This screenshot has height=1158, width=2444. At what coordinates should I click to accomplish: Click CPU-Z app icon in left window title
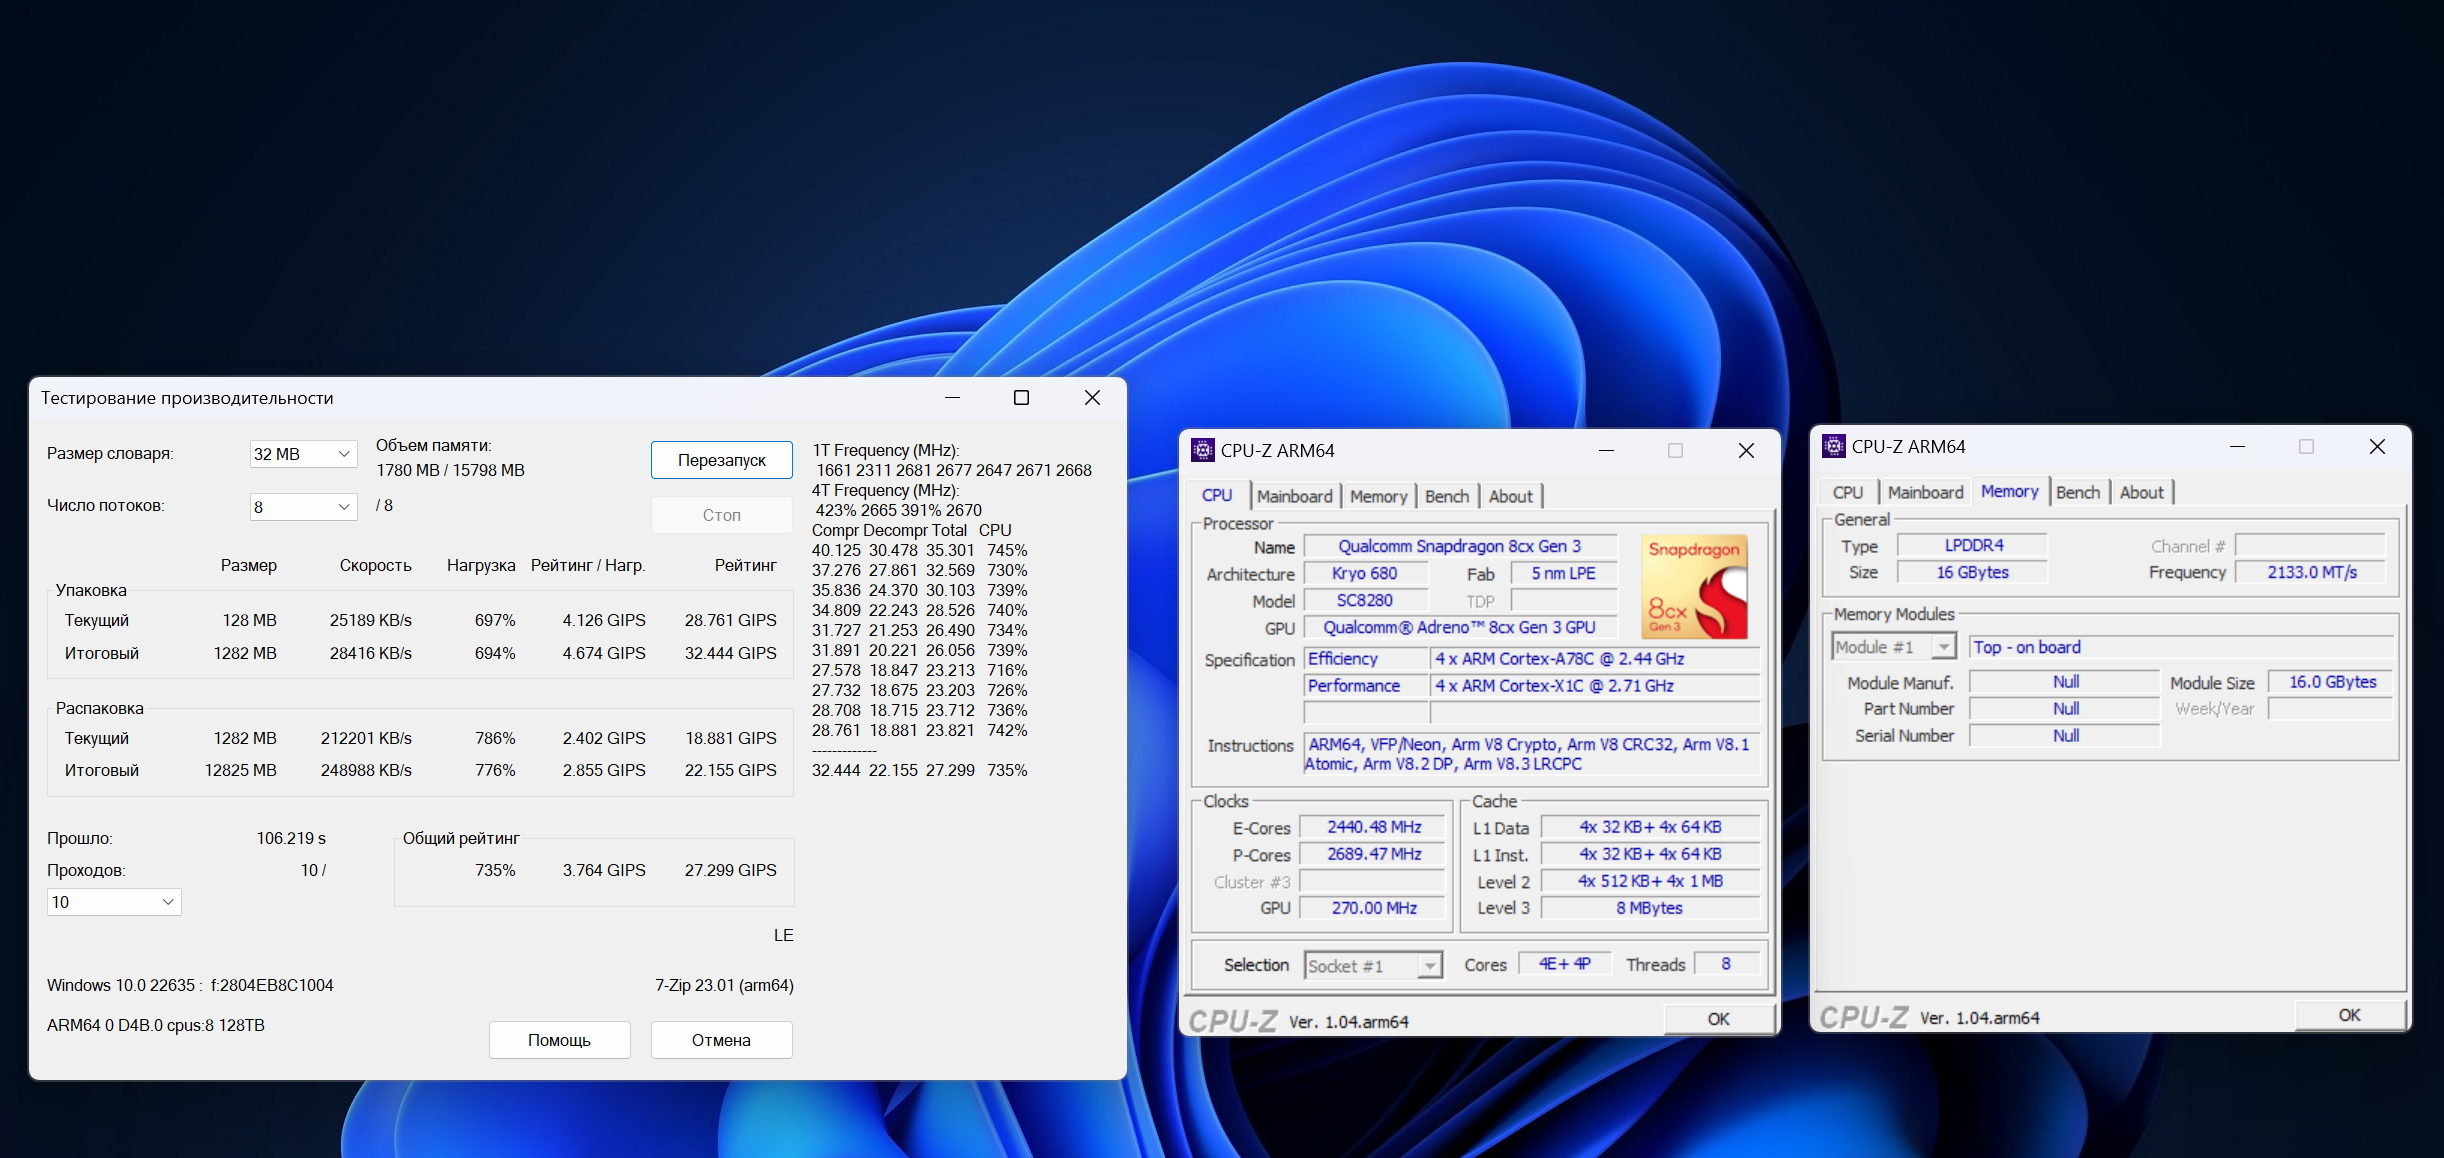click(x=1202, y=450)
